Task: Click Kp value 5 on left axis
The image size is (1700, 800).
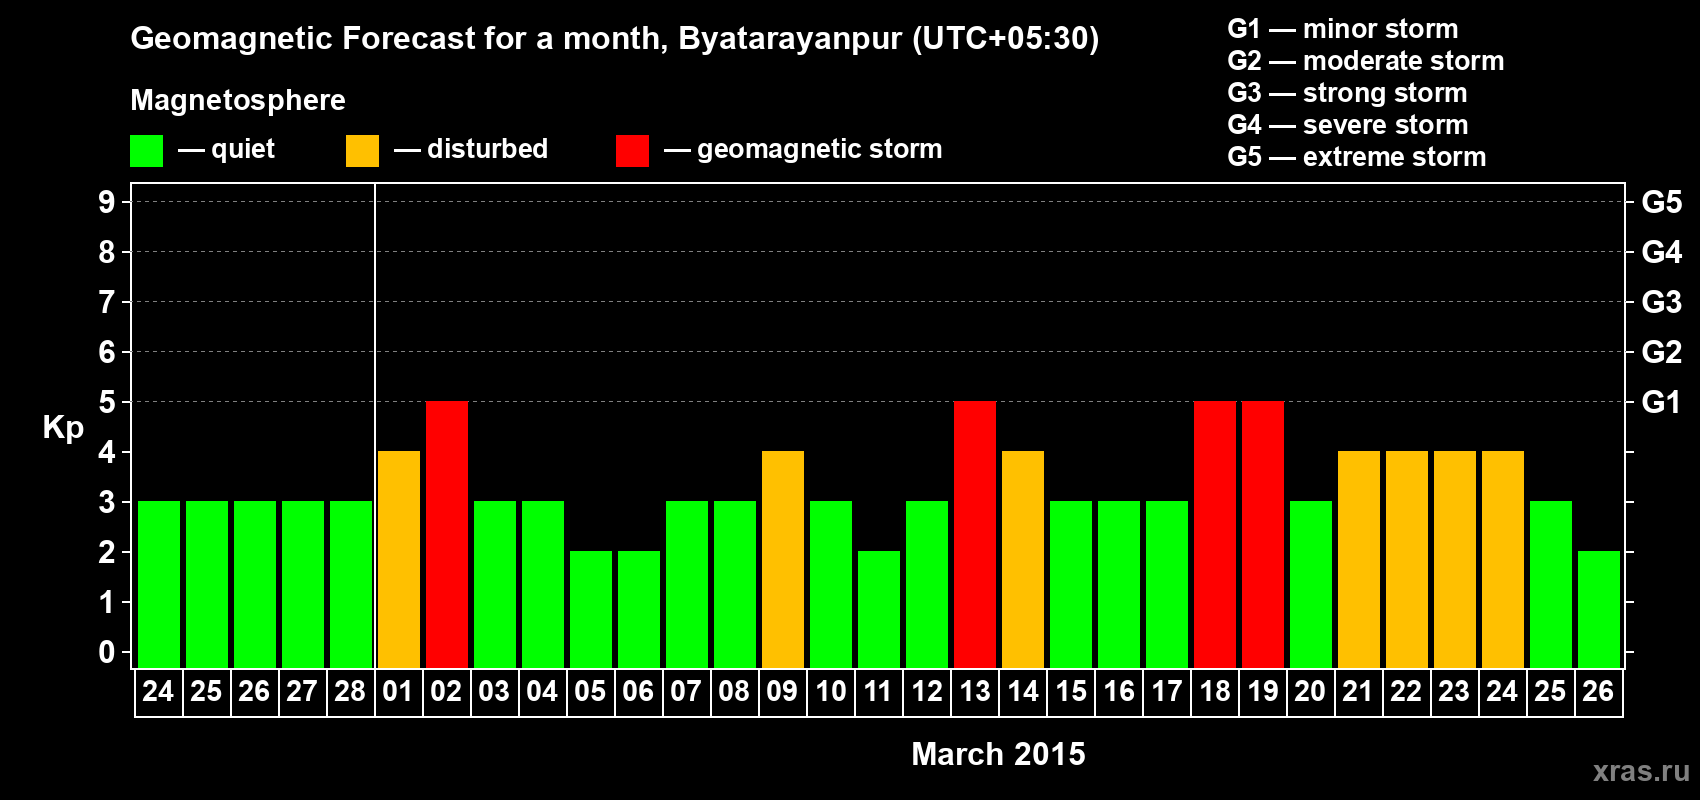Action: point(107,402)
